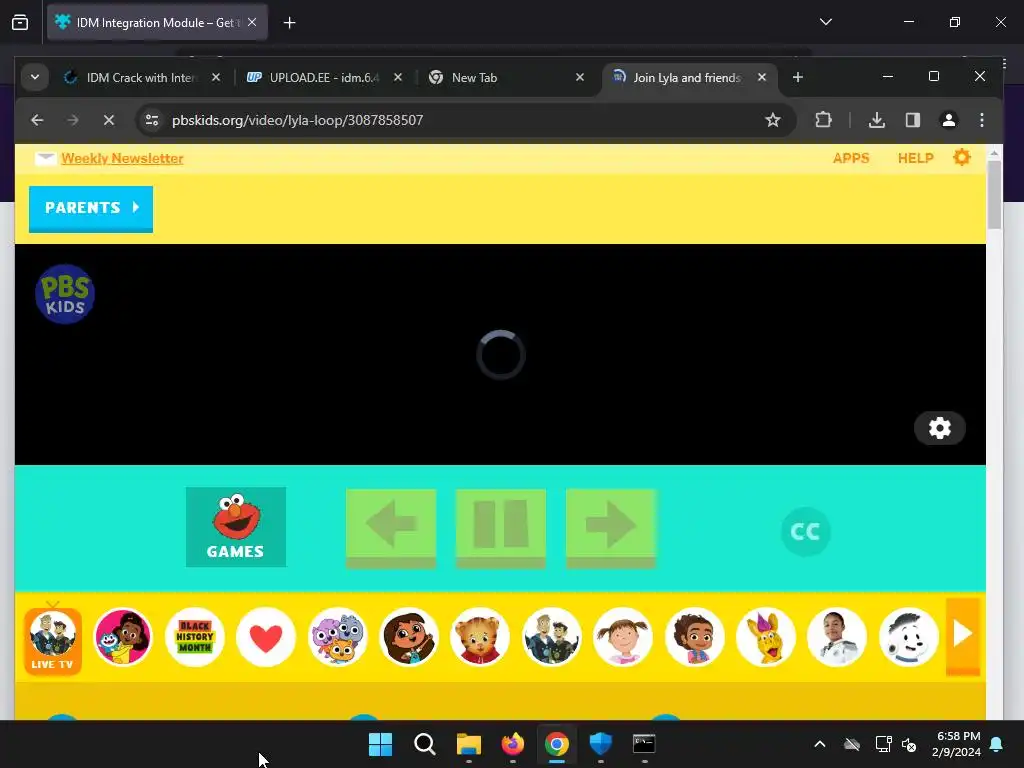Viewport: 1024px width, 768px height.
Task: Open Chrome extensions puzzle icon
Action: tap(824, 120)
